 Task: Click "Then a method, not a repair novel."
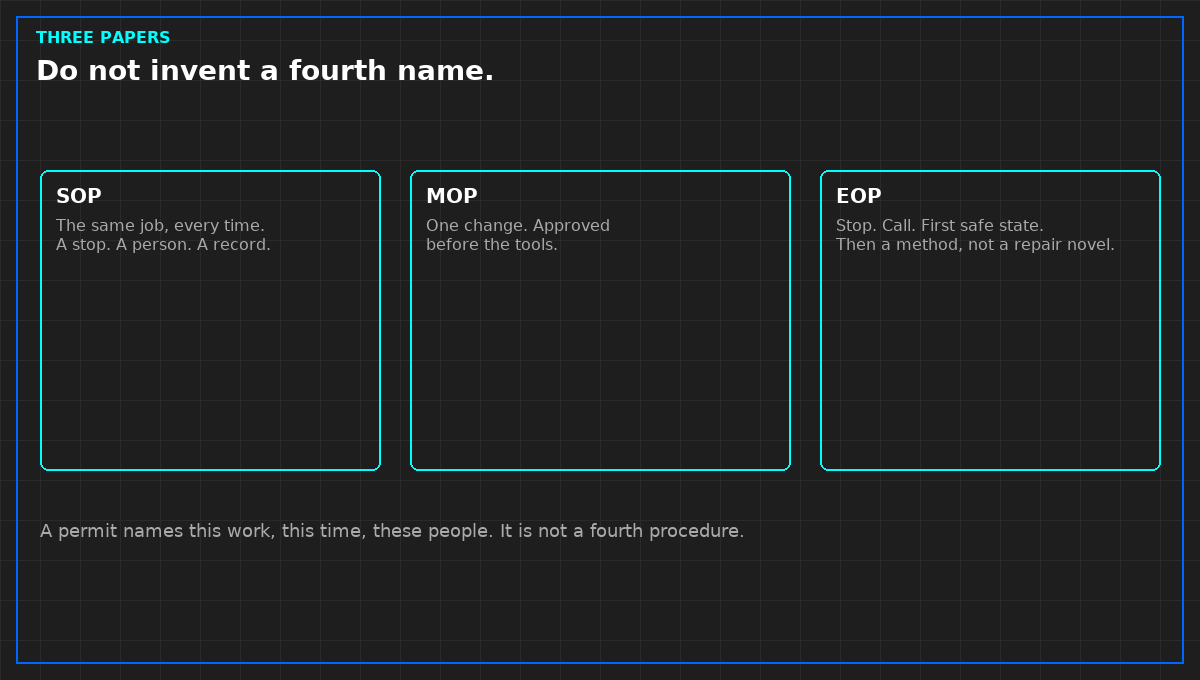click(975, 245)
